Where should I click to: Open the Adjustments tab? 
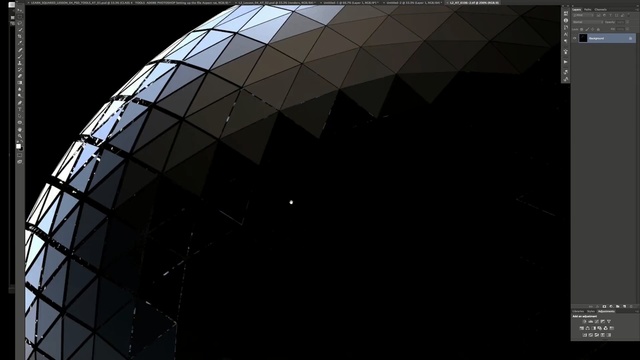pos(607,311)
